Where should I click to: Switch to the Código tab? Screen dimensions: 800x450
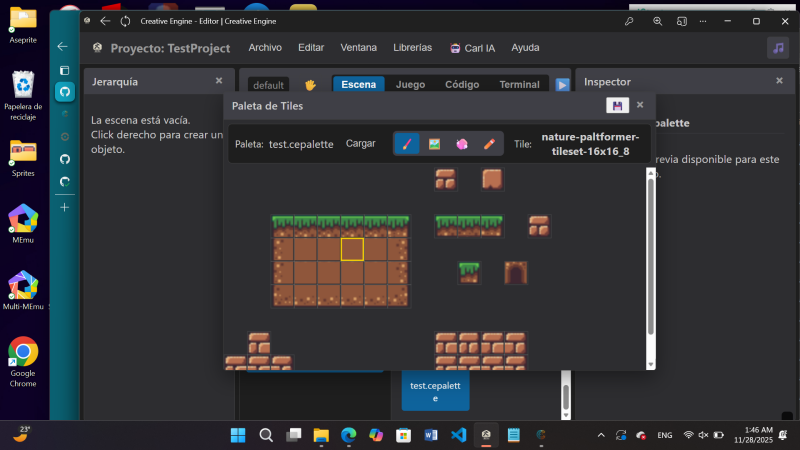461,85
